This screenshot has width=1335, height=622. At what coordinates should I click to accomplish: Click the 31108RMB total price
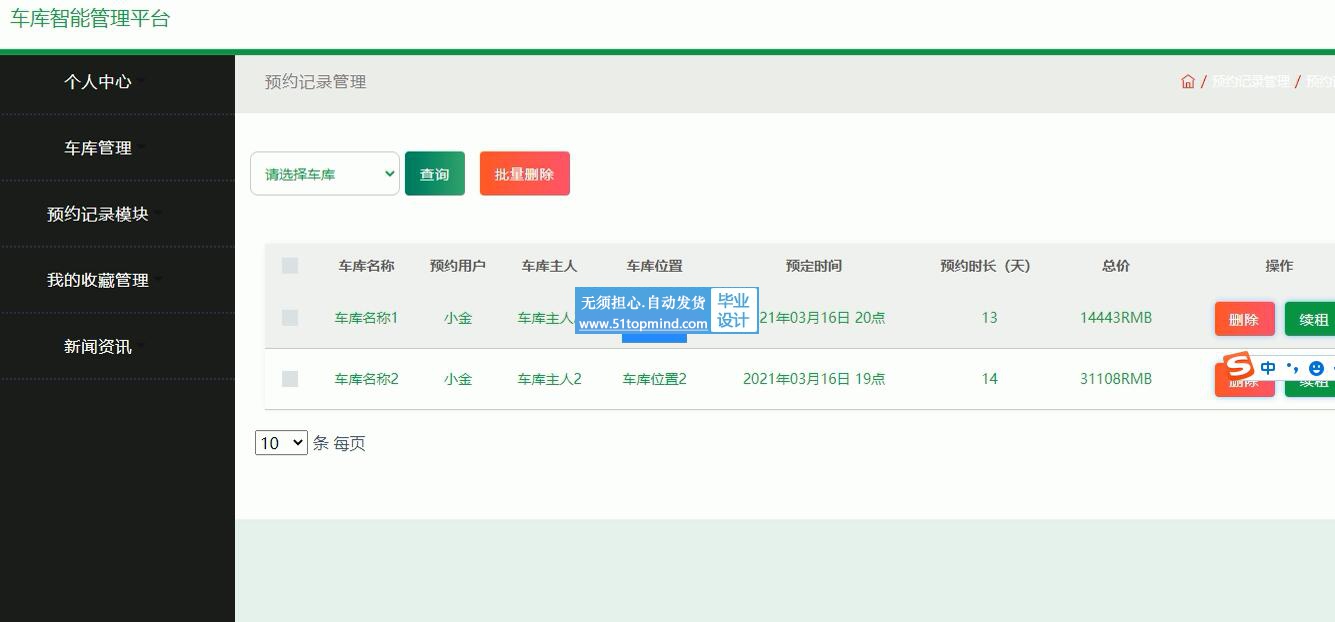click(1116, 379)
